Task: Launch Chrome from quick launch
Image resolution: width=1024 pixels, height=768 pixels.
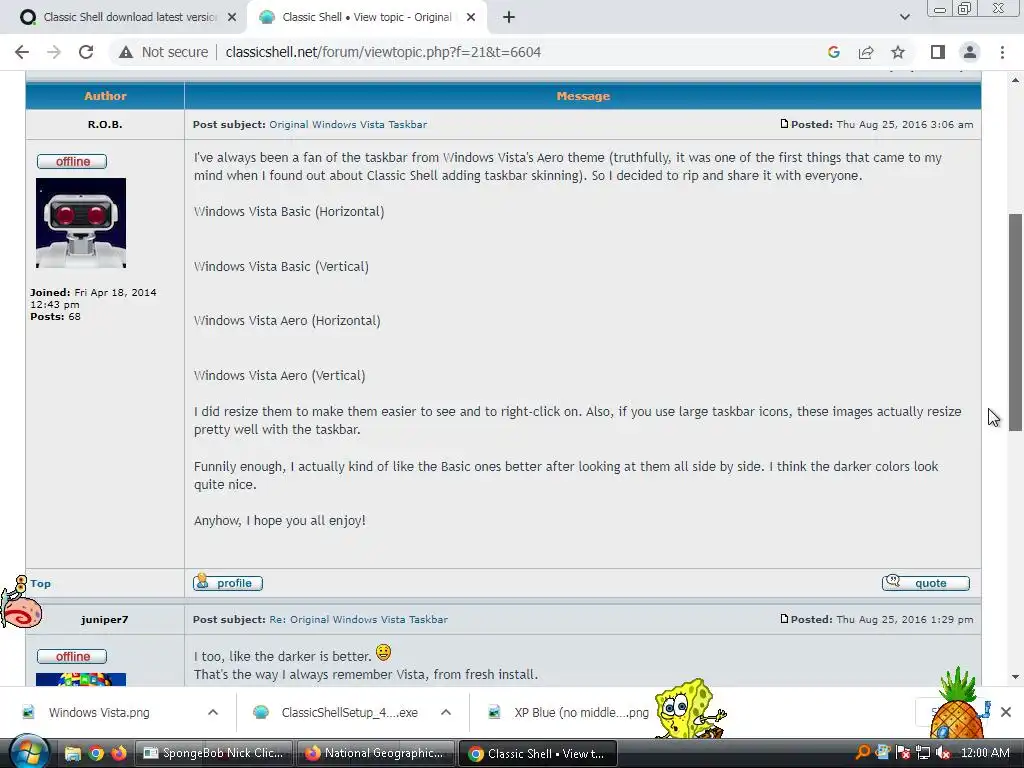Action: click(96, 754)
